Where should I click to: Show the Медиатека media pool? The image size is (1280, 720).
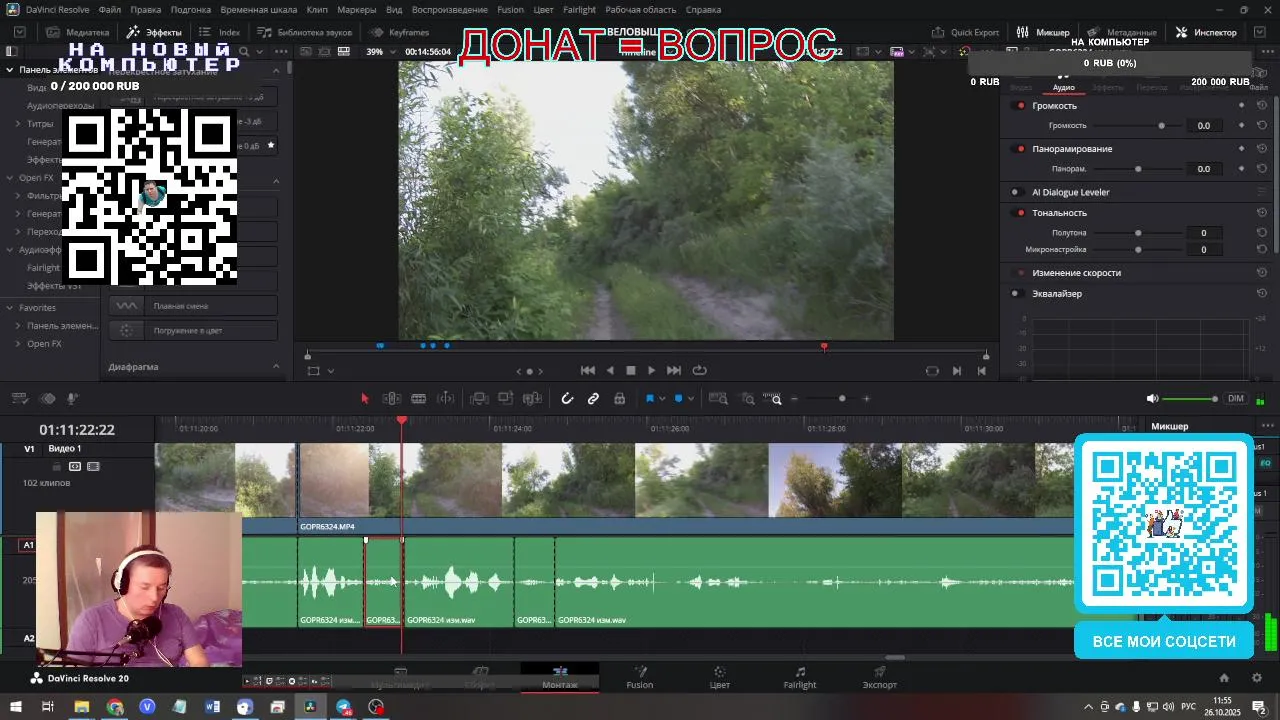coord(79,32)
